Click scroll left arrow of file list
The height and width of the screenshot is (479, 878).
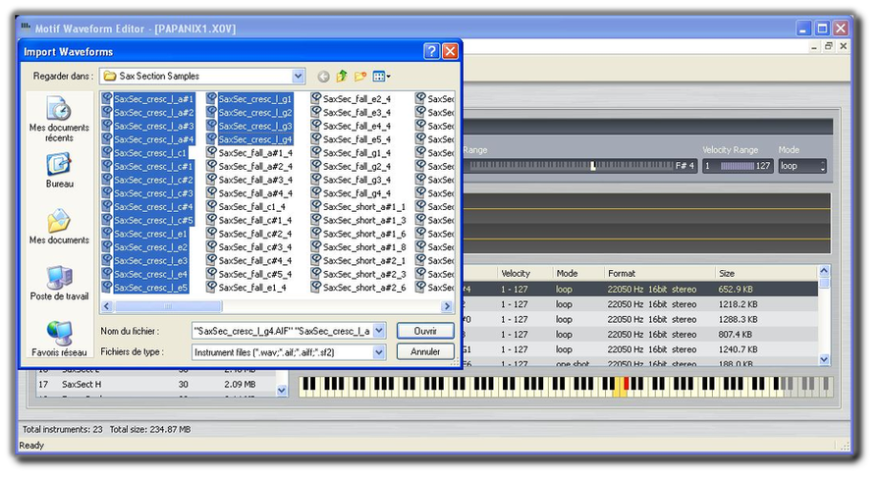(x=107, y=306)
